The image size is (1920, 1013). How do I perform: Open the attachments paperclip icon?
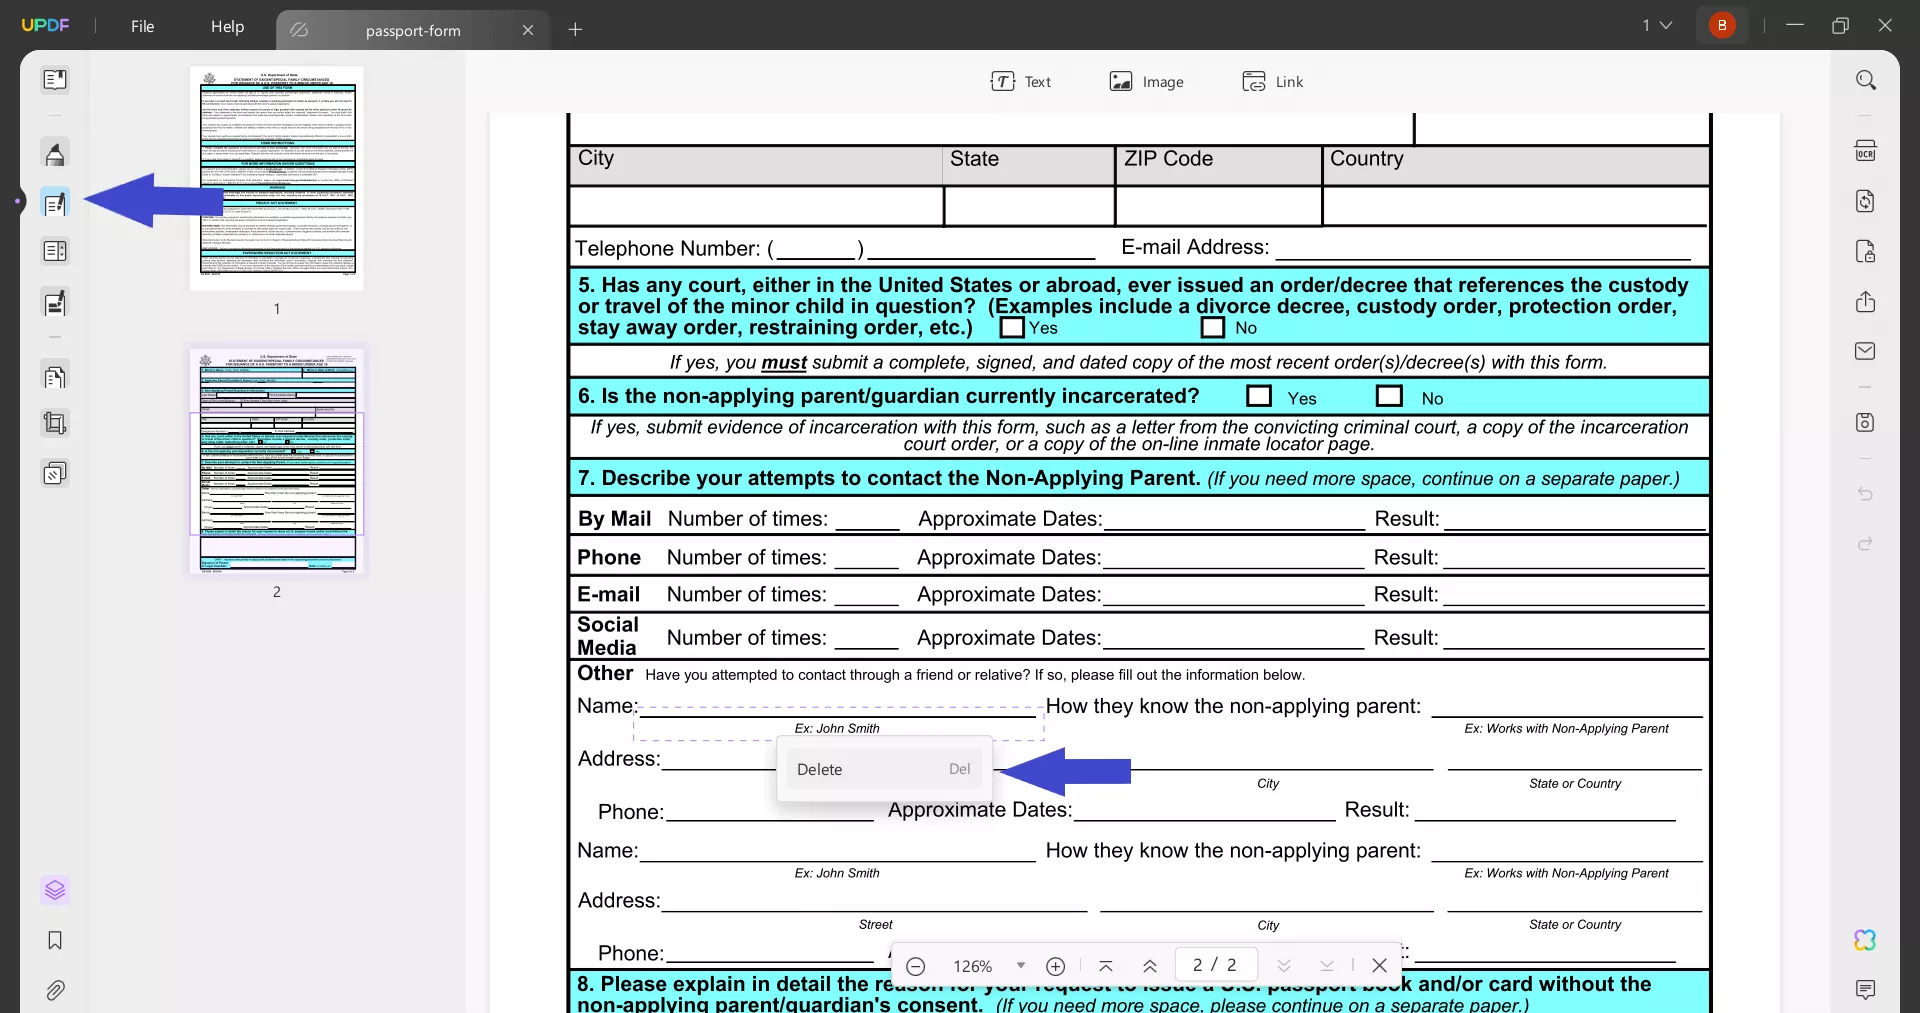pos(55,990)
